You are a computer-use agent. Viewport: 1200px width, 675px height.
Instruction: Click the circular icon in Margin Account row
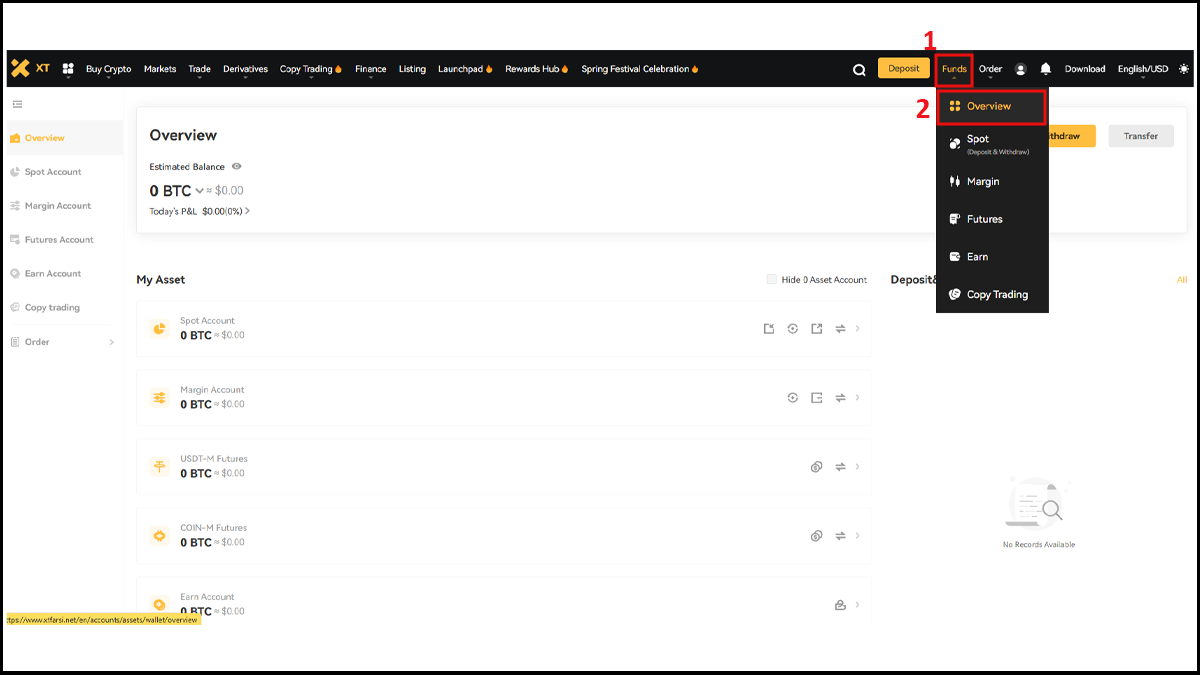793,397
